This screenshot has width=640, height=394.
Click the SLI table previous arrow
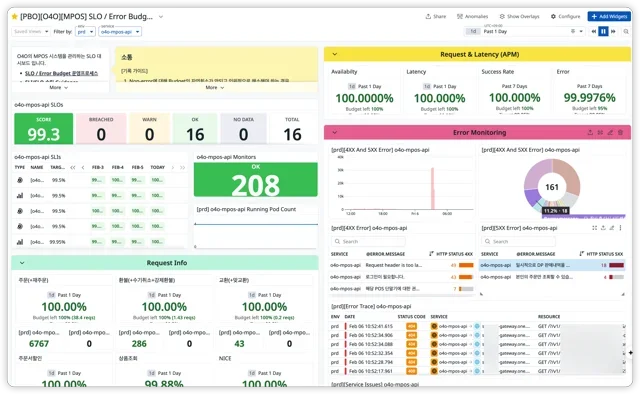83,167
